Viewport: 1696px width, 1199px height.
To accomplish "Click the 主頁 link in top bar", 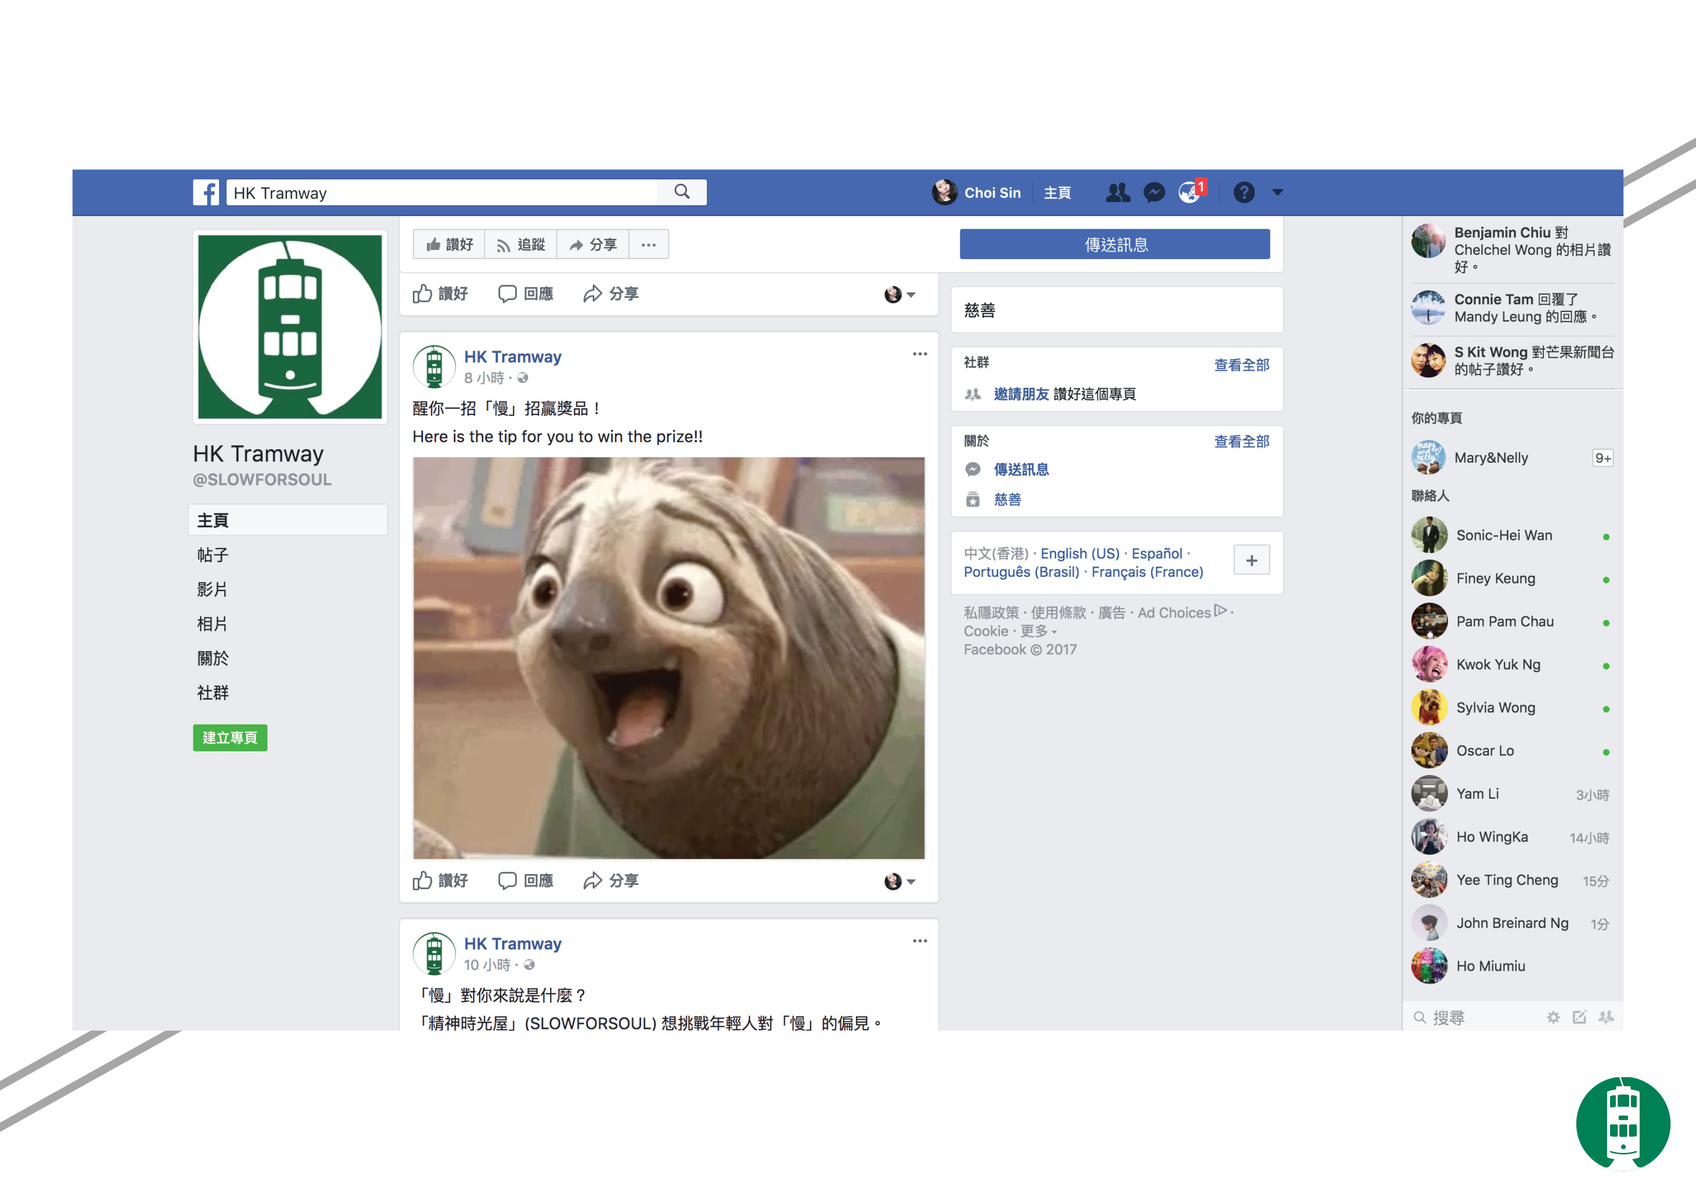I will pyautogui.click(x=1057, y=193).
